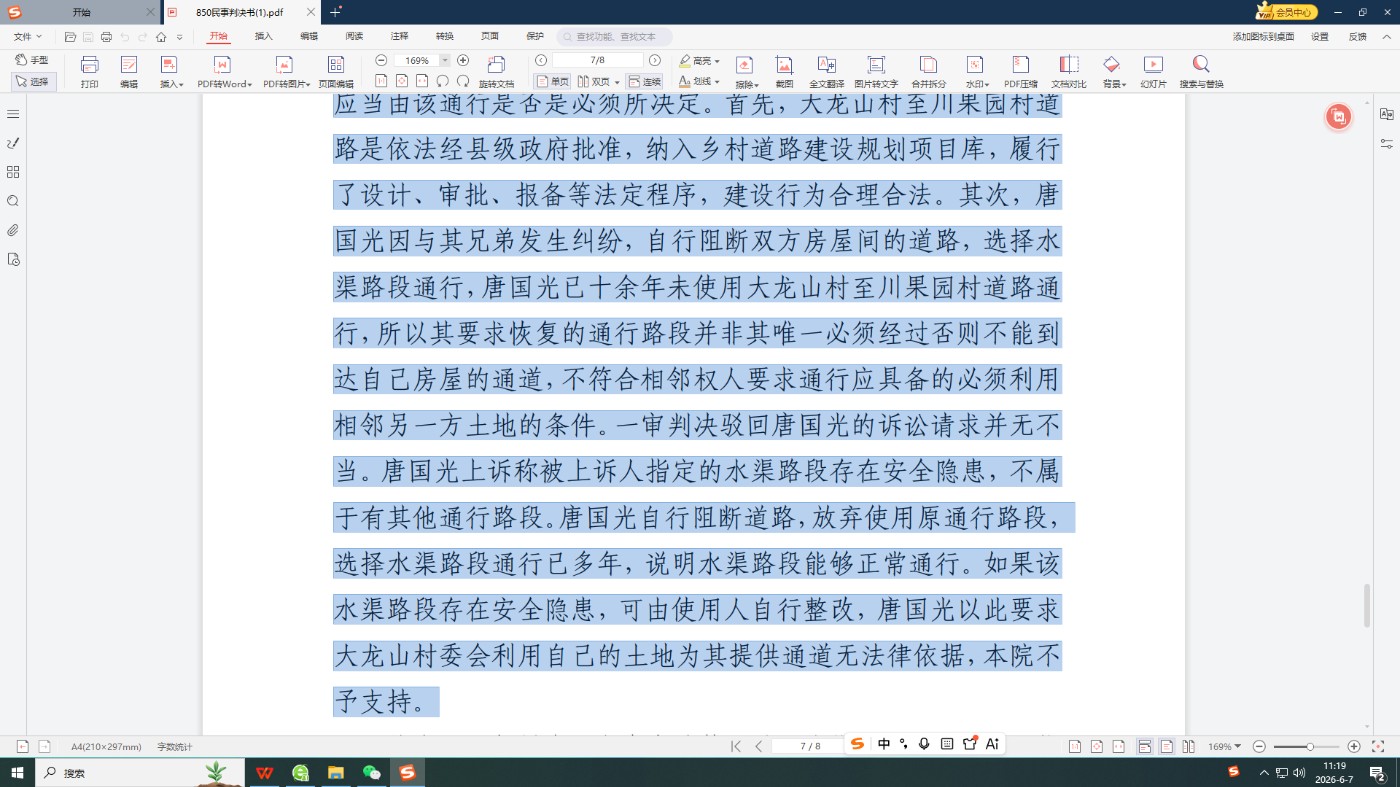Open the thumbnails panel in left sidebar
The width and height of the screenshot is (1400, 787).
tap(13, 172)
